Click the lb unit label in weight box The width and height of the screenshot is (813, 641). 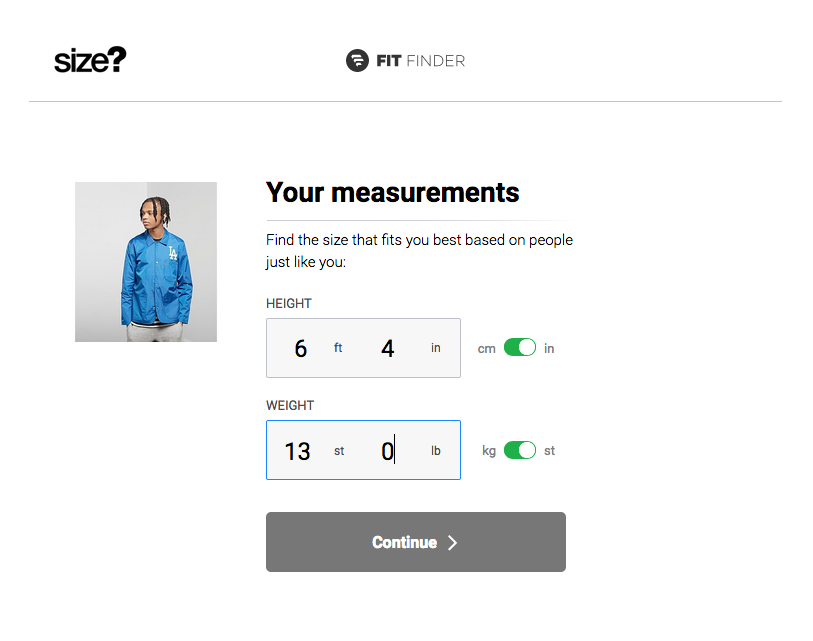click(x=436, y=451)
